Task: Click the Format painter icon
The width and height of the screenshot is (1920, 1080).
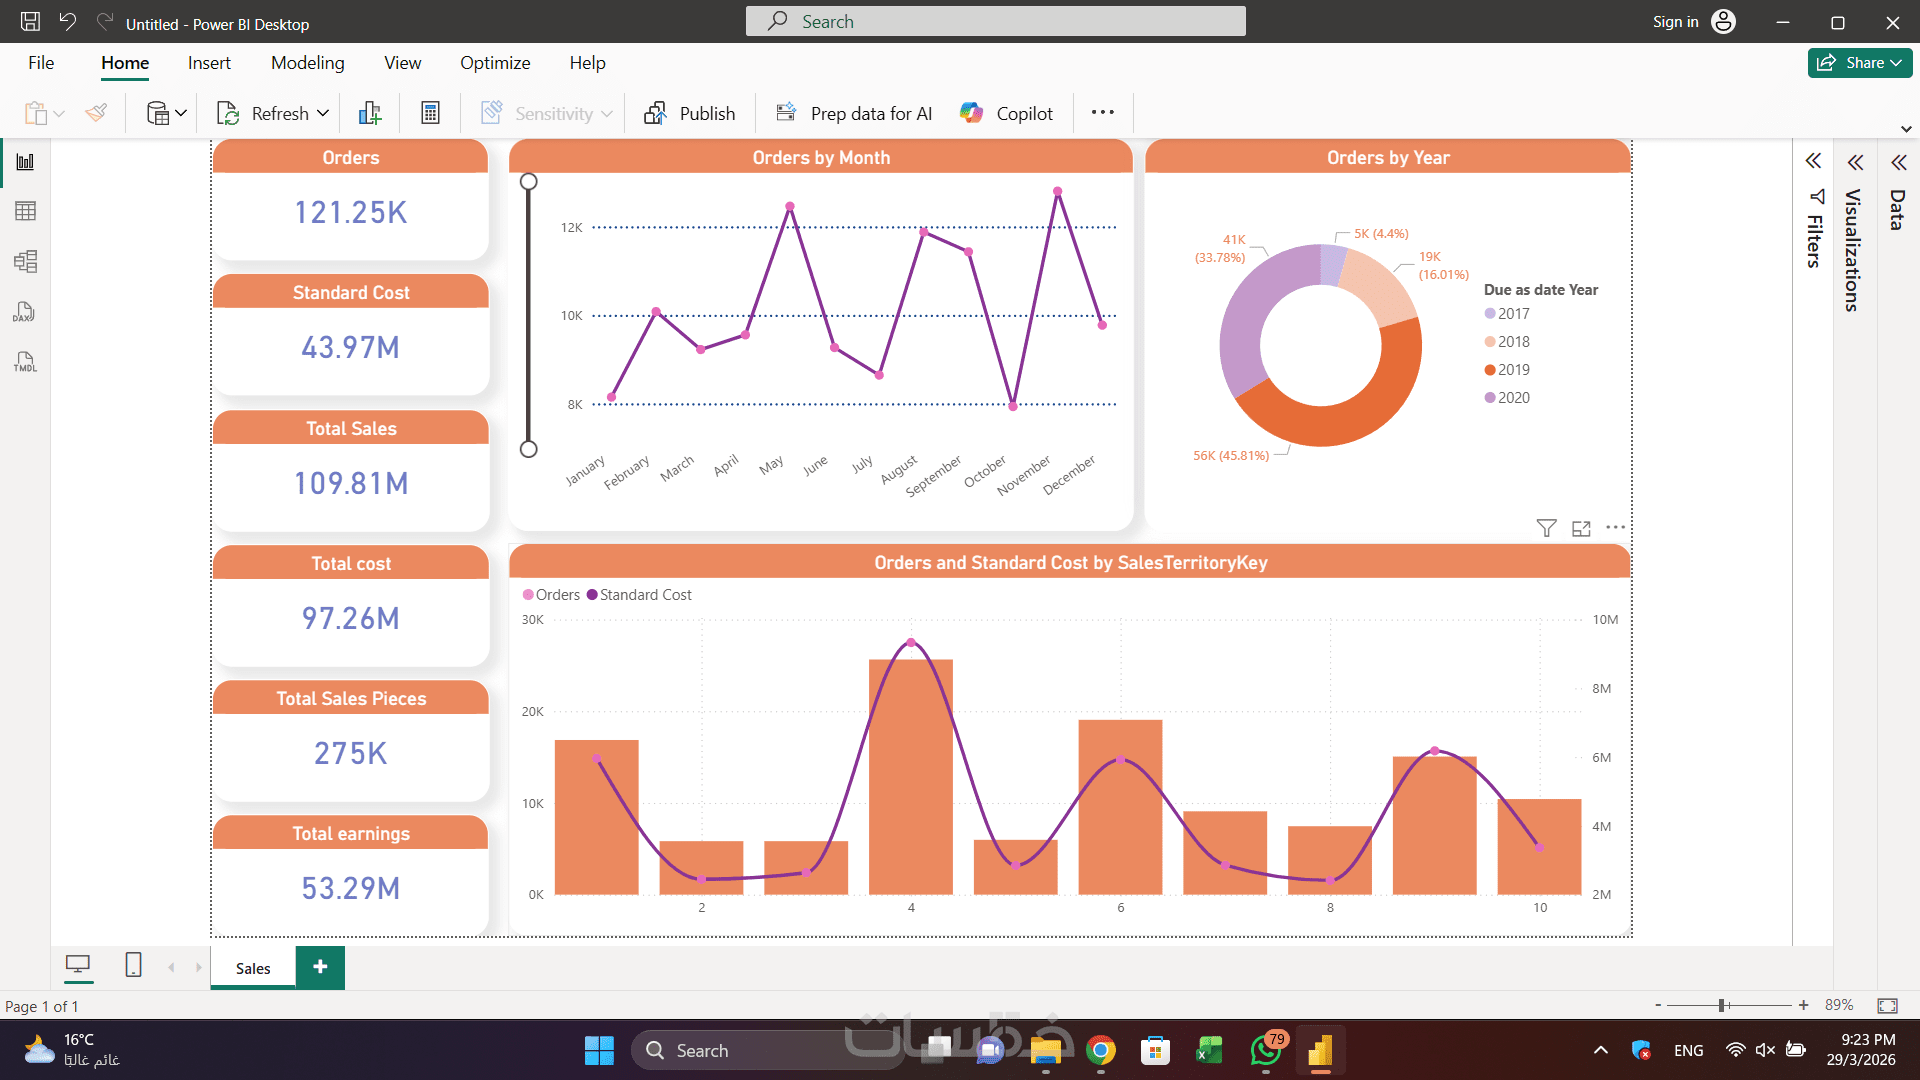Action: tap(96, 113)
